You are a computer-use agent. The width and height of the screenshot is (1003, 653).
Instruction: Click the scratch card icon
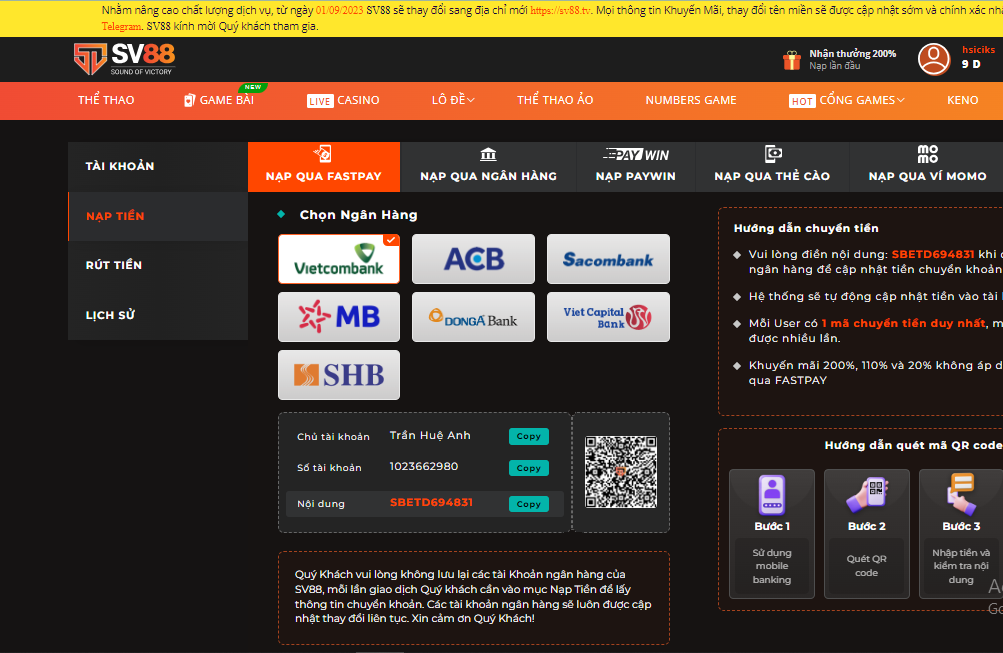tap(773, 153)
